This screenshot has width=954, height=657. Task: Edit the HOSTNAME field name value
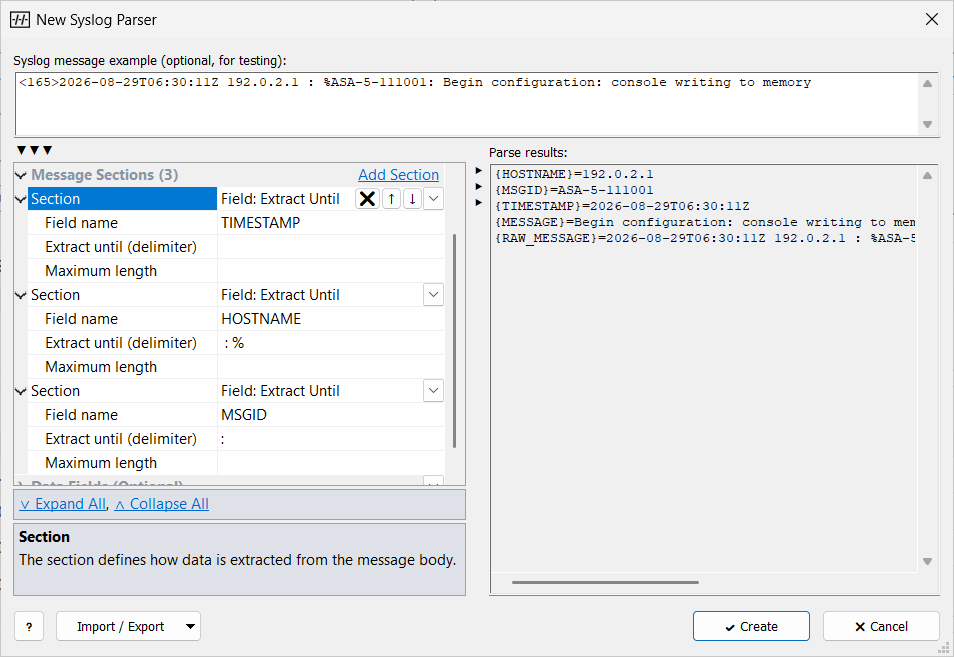point(330,319)
